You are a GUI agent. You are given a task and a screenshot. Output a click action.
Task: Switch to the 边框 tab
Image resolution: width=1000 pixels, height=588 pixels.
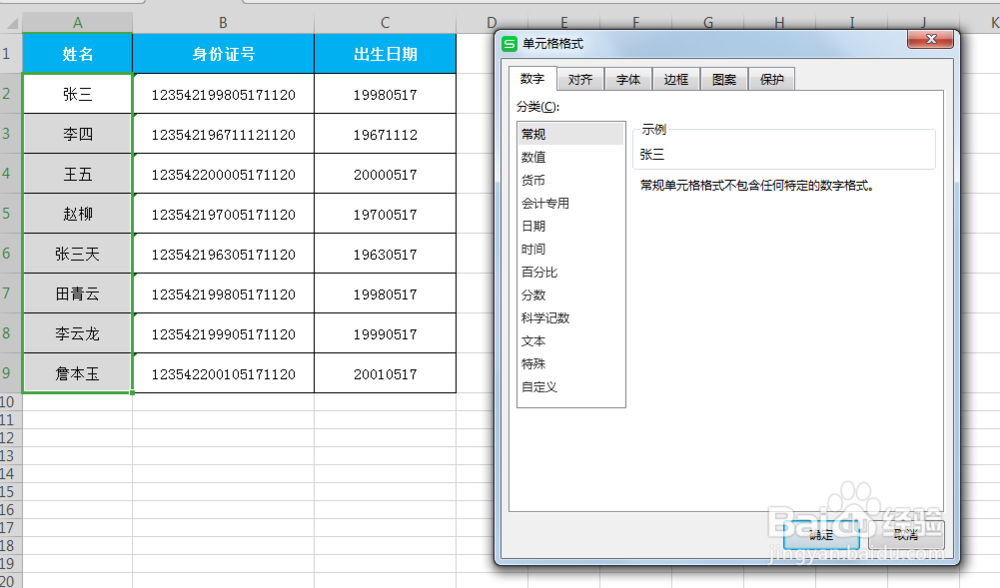(x=676, y=79)
